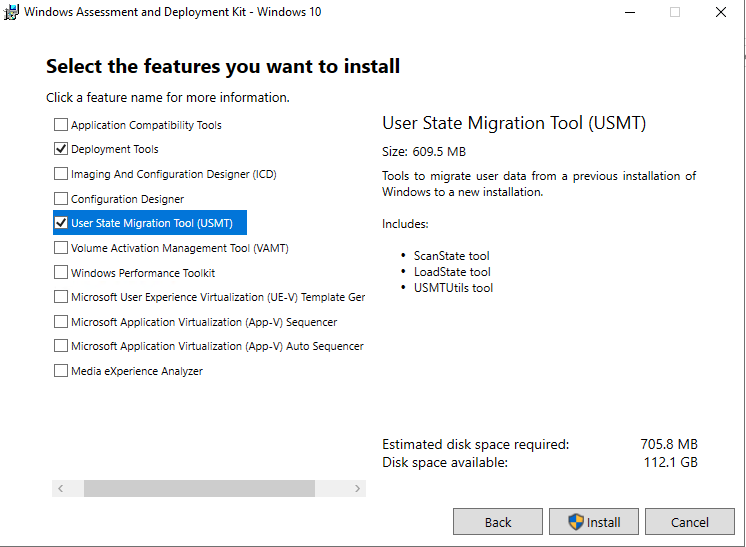Screen dimensions: 746x547
Task: Click the right arrow of horizontal scrollbar
Action: (x=357, y=488)
